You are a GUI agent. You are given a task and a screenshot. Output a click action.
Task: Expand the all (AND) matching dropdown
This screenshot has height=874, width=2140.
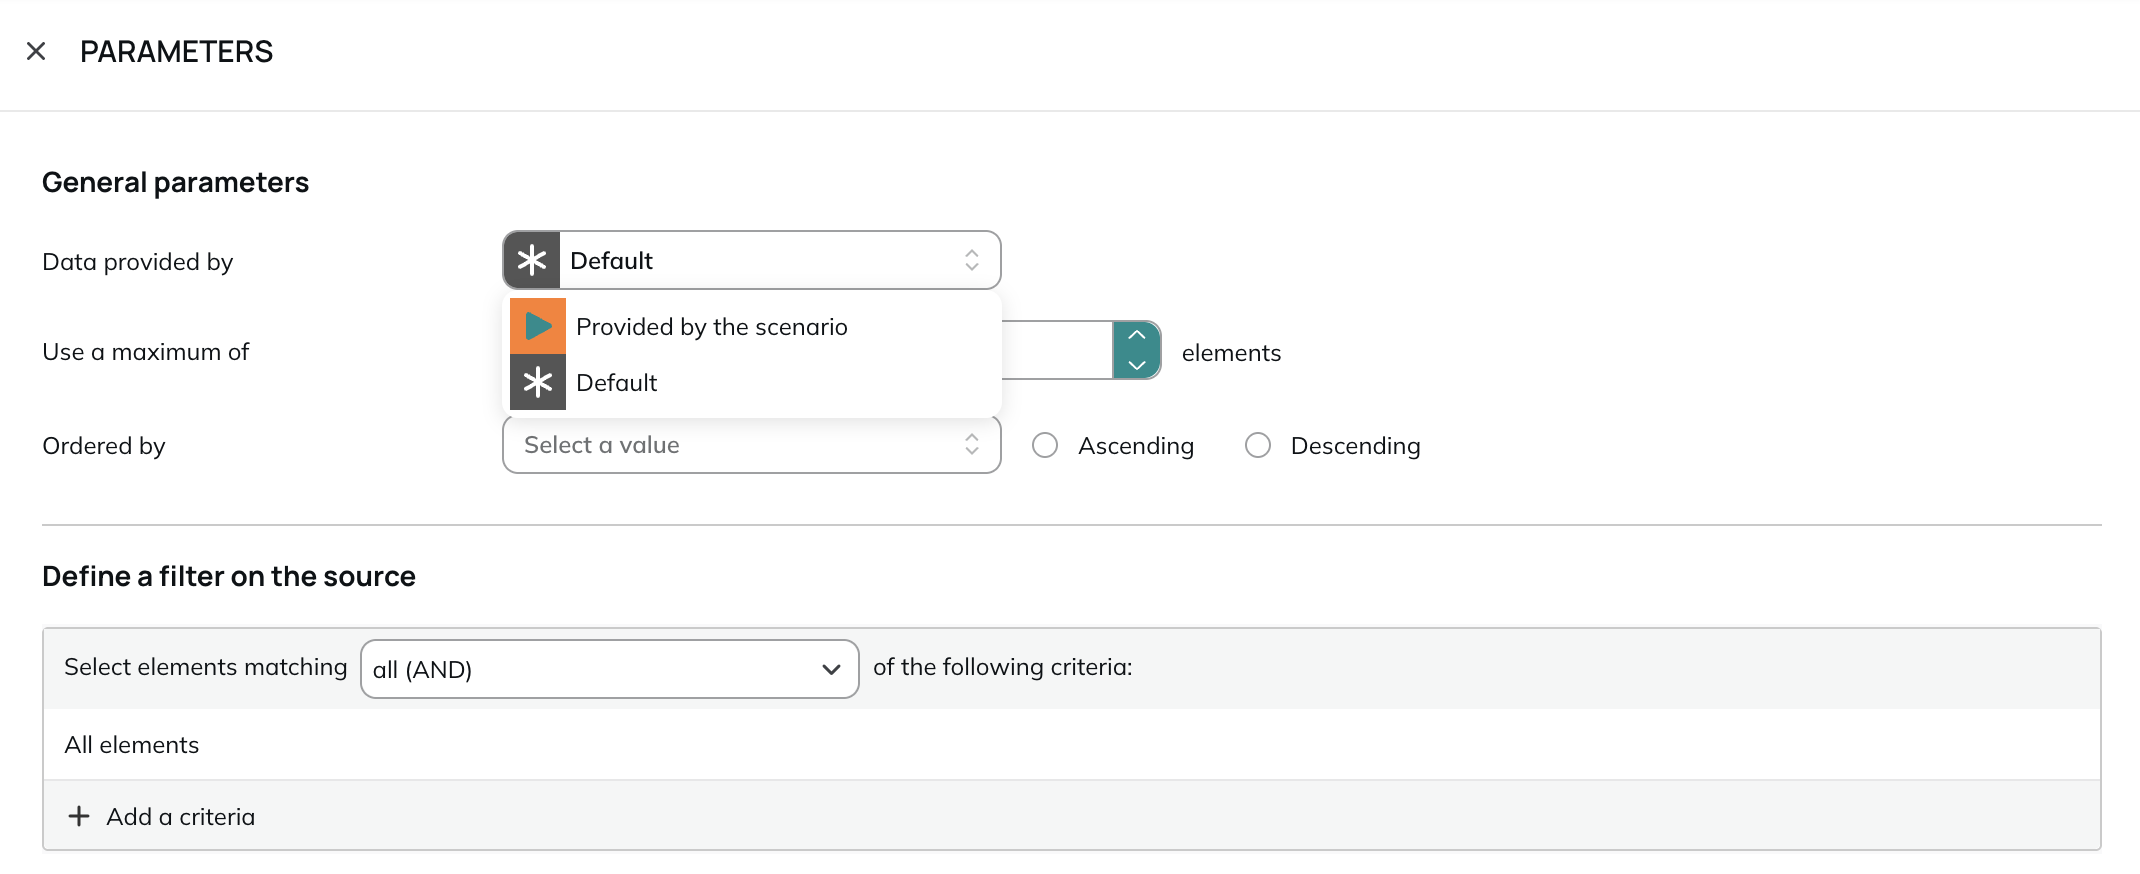tap(610, 669)
